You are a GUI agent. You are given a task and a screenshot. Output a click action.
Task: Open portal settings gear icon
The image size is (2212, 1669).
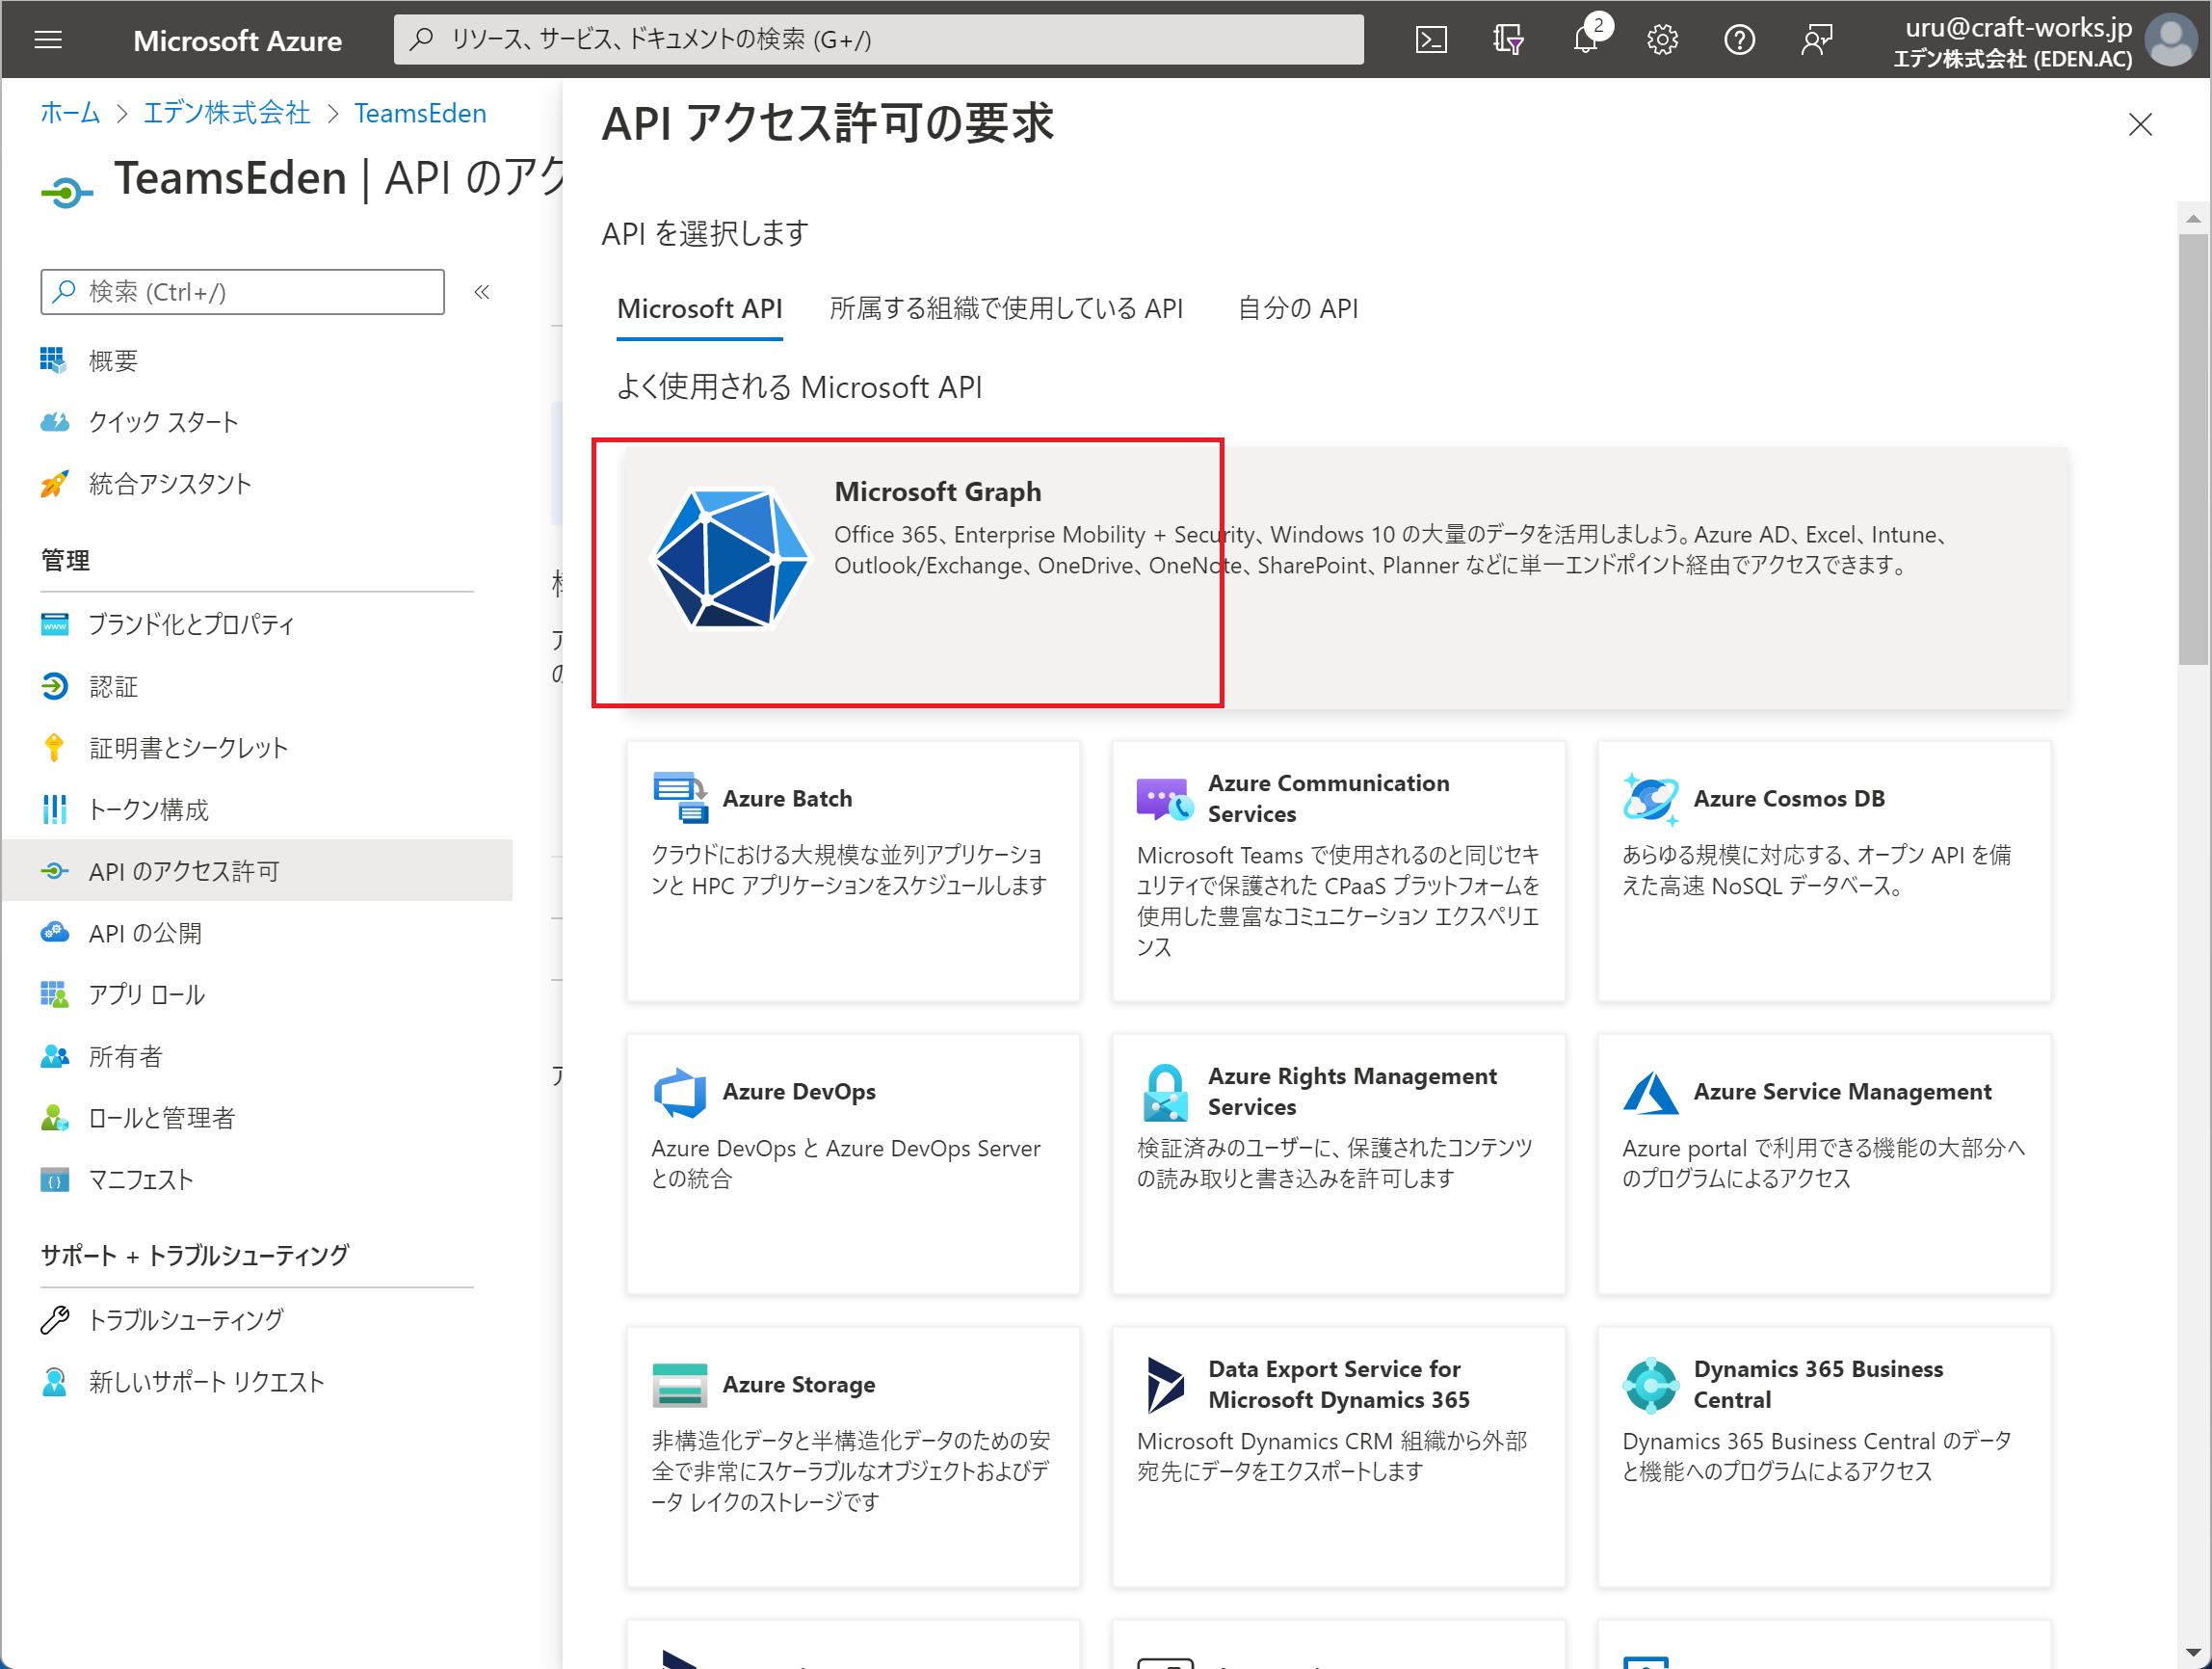(1662, 40)
